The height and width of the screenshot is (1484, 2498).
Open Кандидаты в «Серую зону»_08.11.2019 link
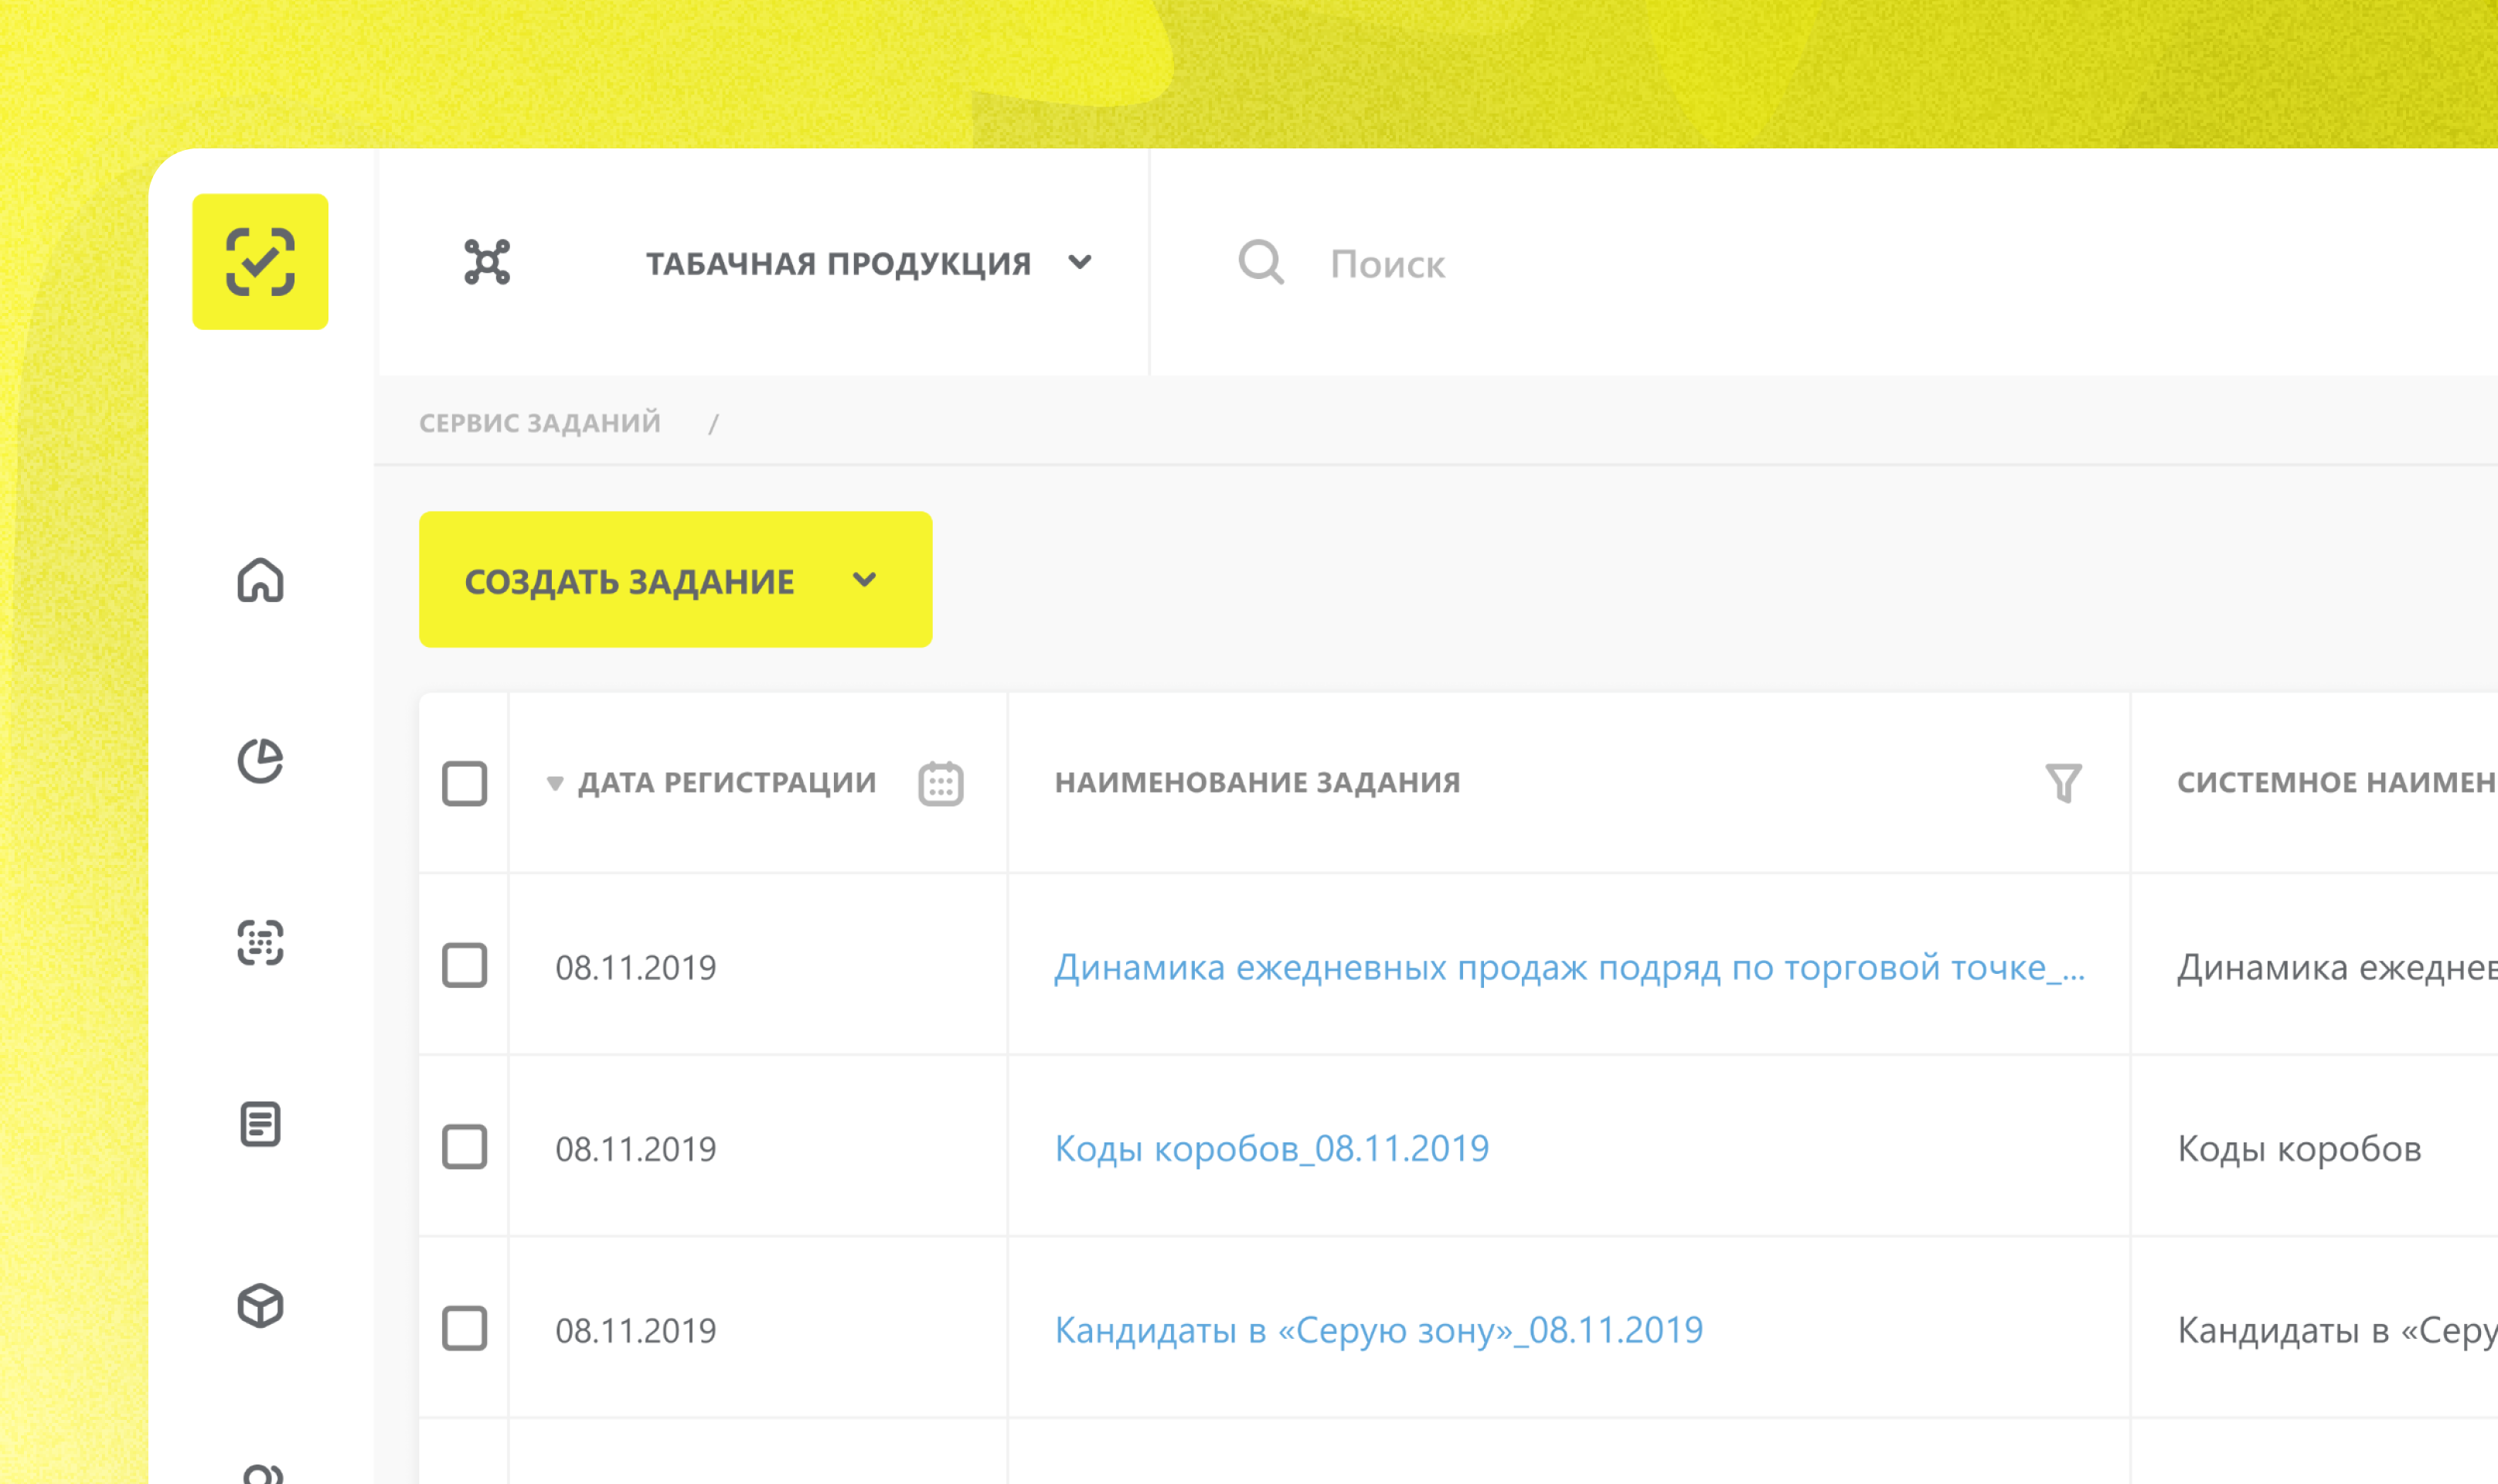pos(1379,1331)
